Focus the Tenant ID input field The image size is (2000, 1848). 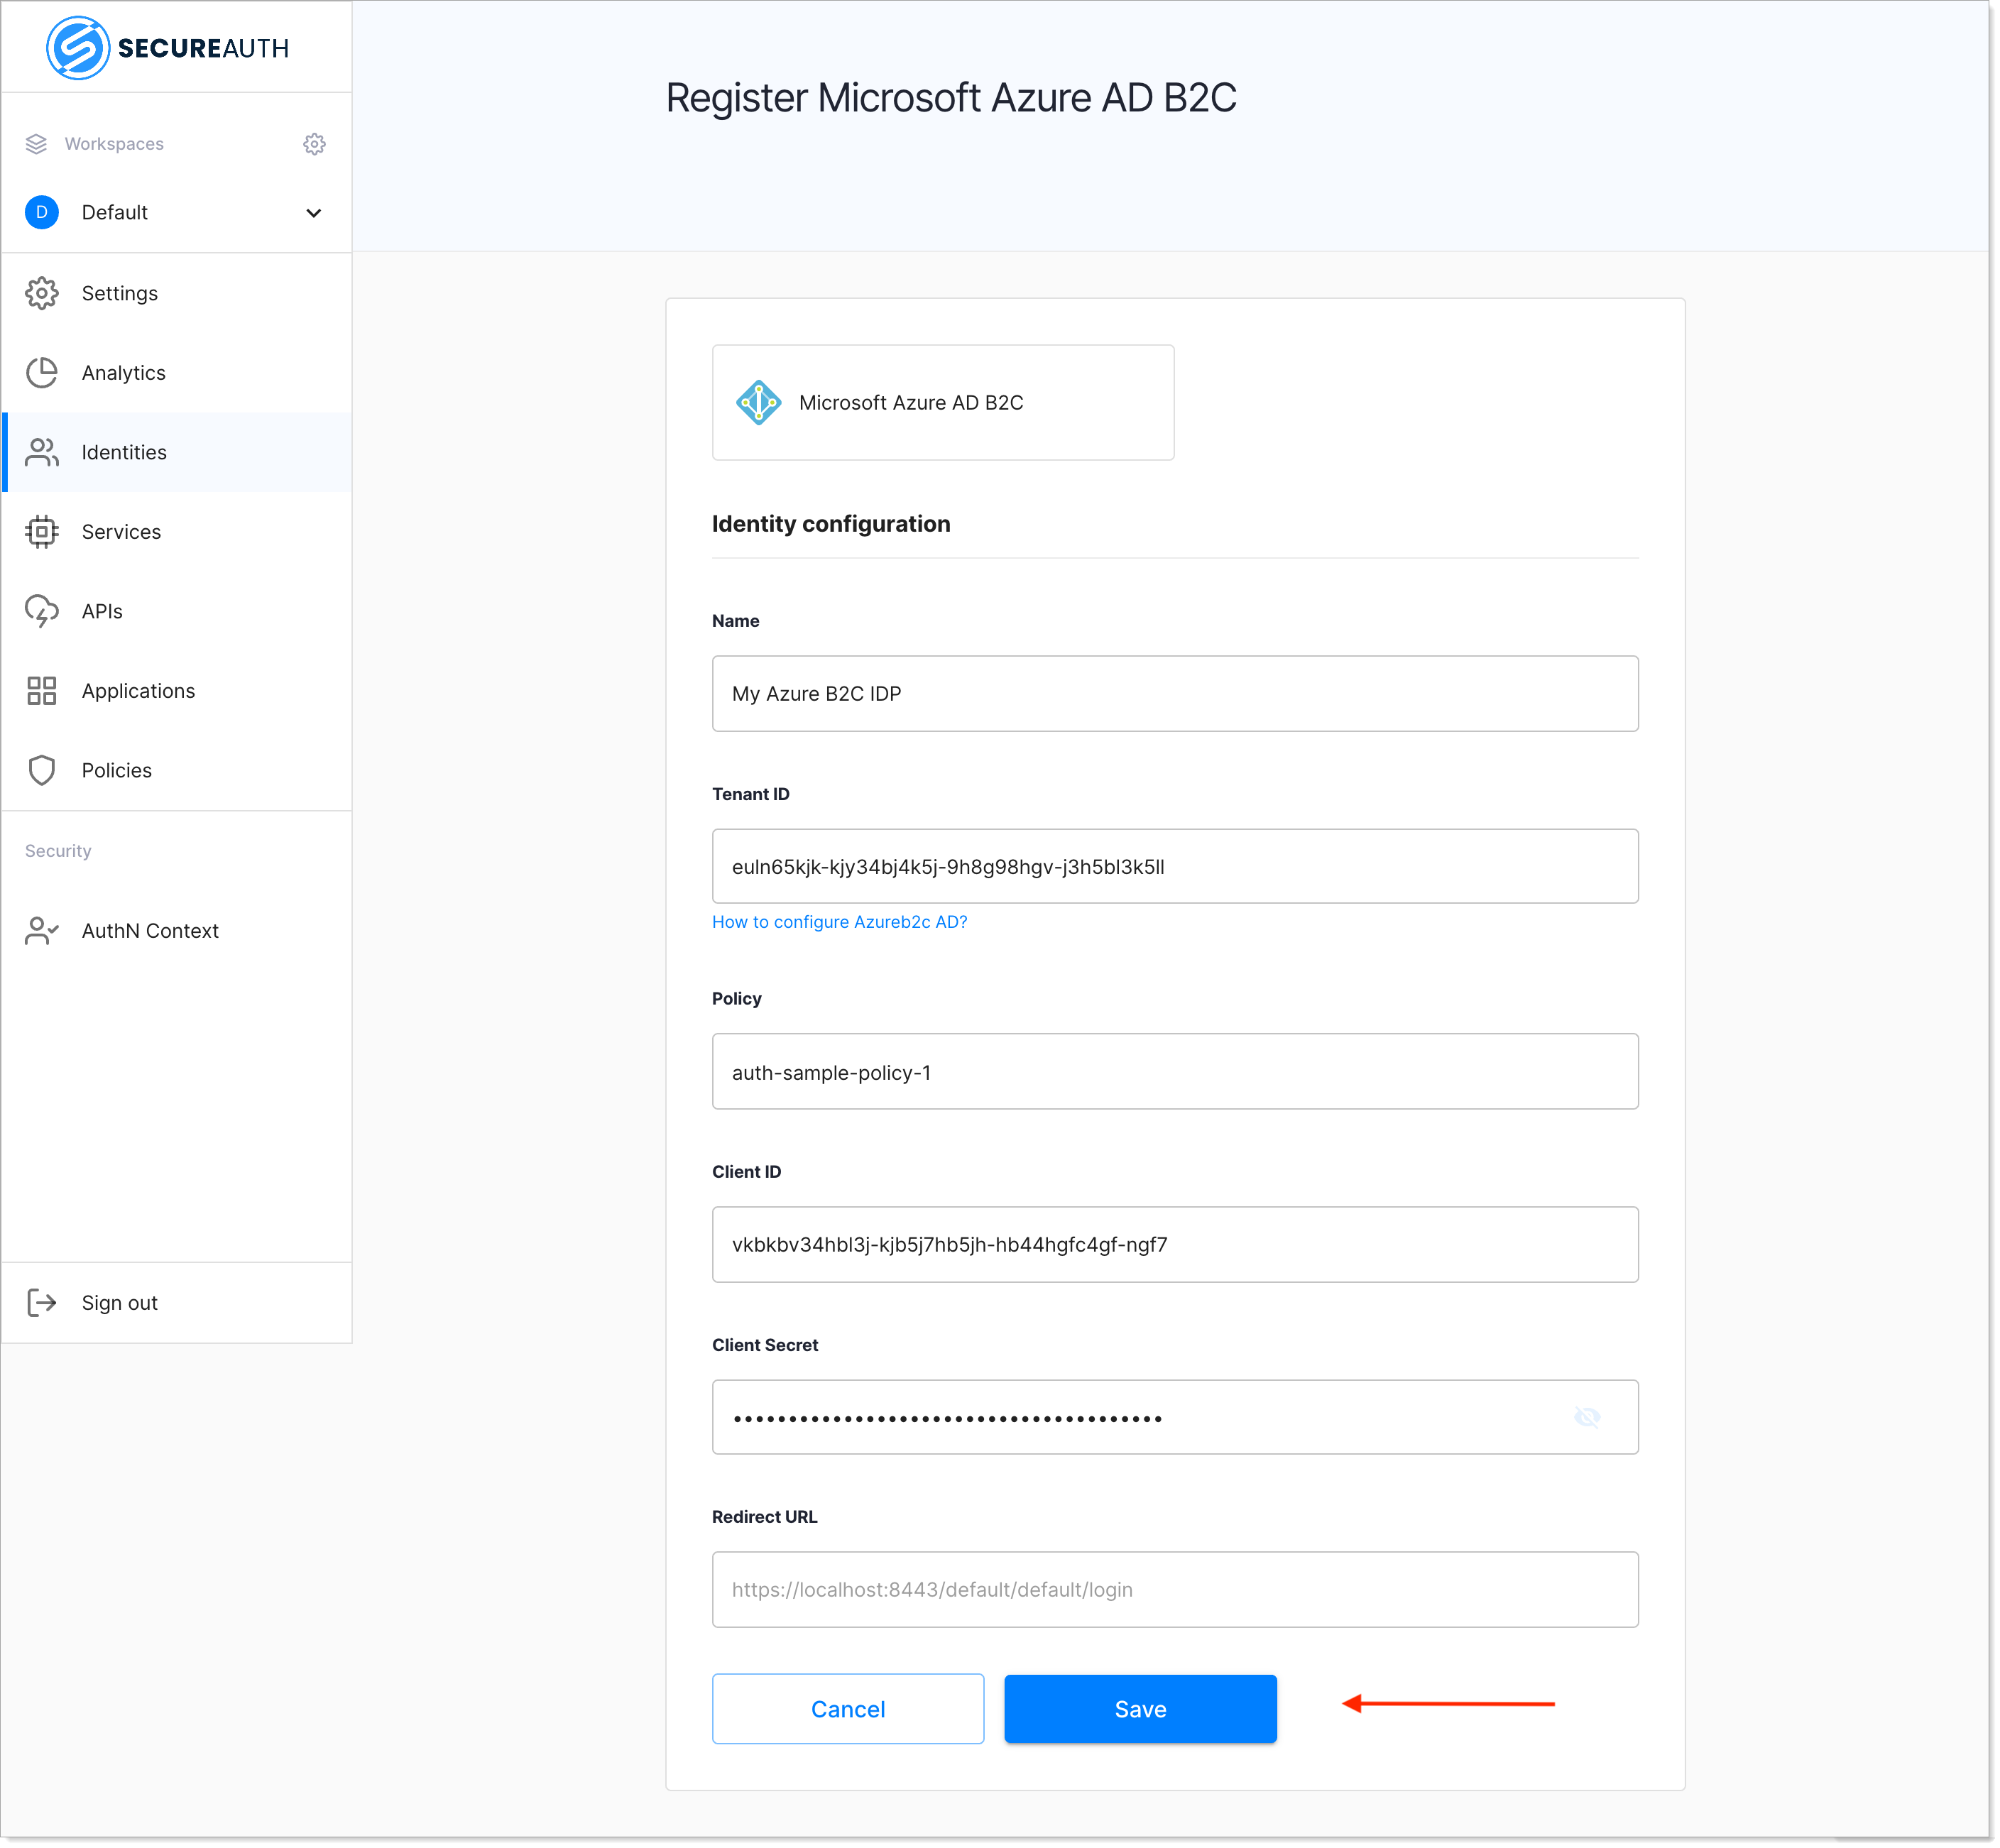(x=1175, y=867)
